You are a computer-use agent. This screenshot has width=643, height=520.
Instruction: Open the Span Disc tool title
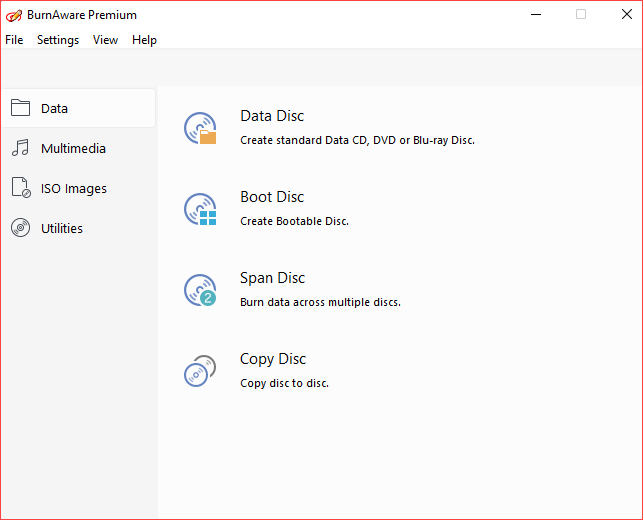pyautogui.click(x=272, y=278)
